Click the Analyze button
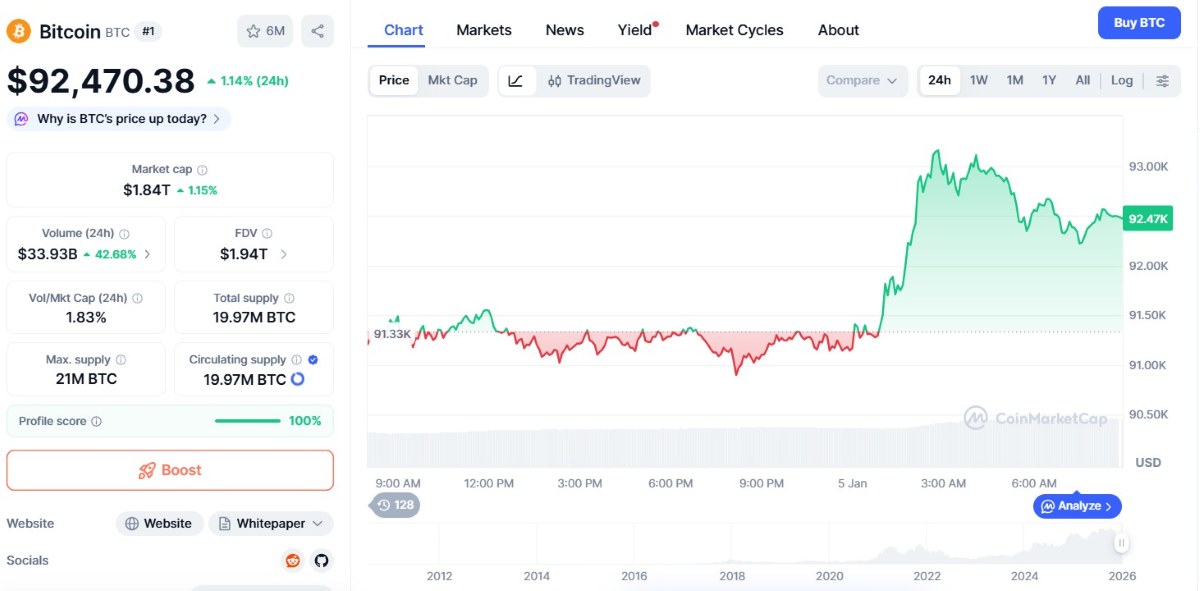This screenshot has width=1200, height=591. pyautogui.click(x=1077, y=506)
